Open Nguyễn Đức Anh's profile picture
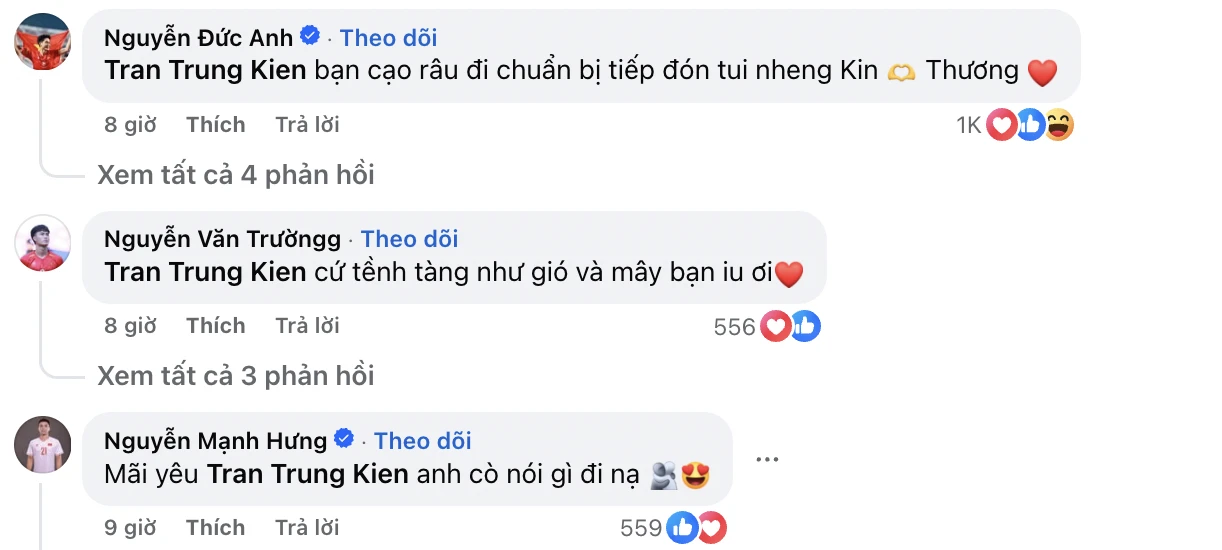This screenshot has height=550, width=1222. click(x=42, y=42)
